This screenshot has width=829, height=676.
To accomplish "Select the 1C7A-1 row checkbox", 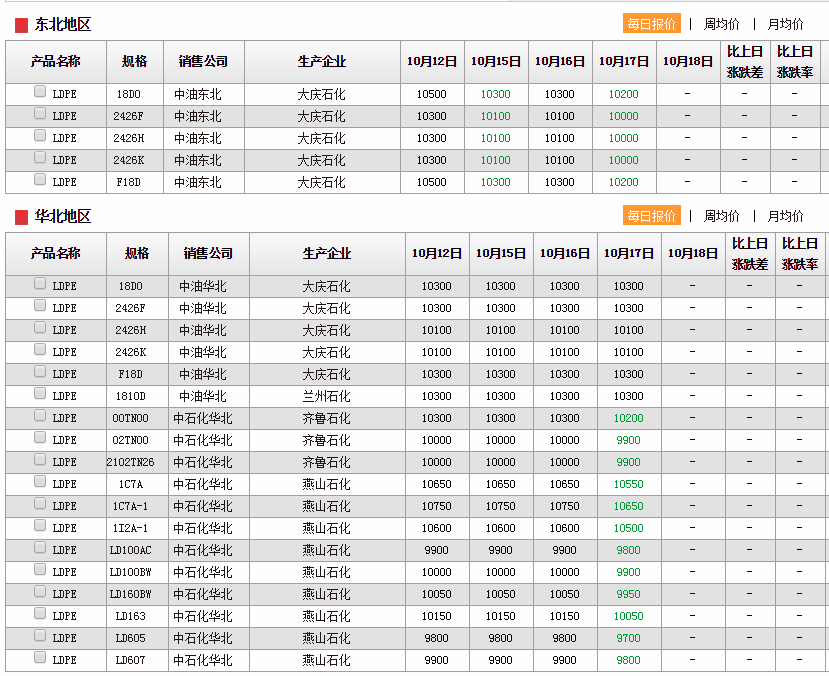I will [x=40, y=503].
